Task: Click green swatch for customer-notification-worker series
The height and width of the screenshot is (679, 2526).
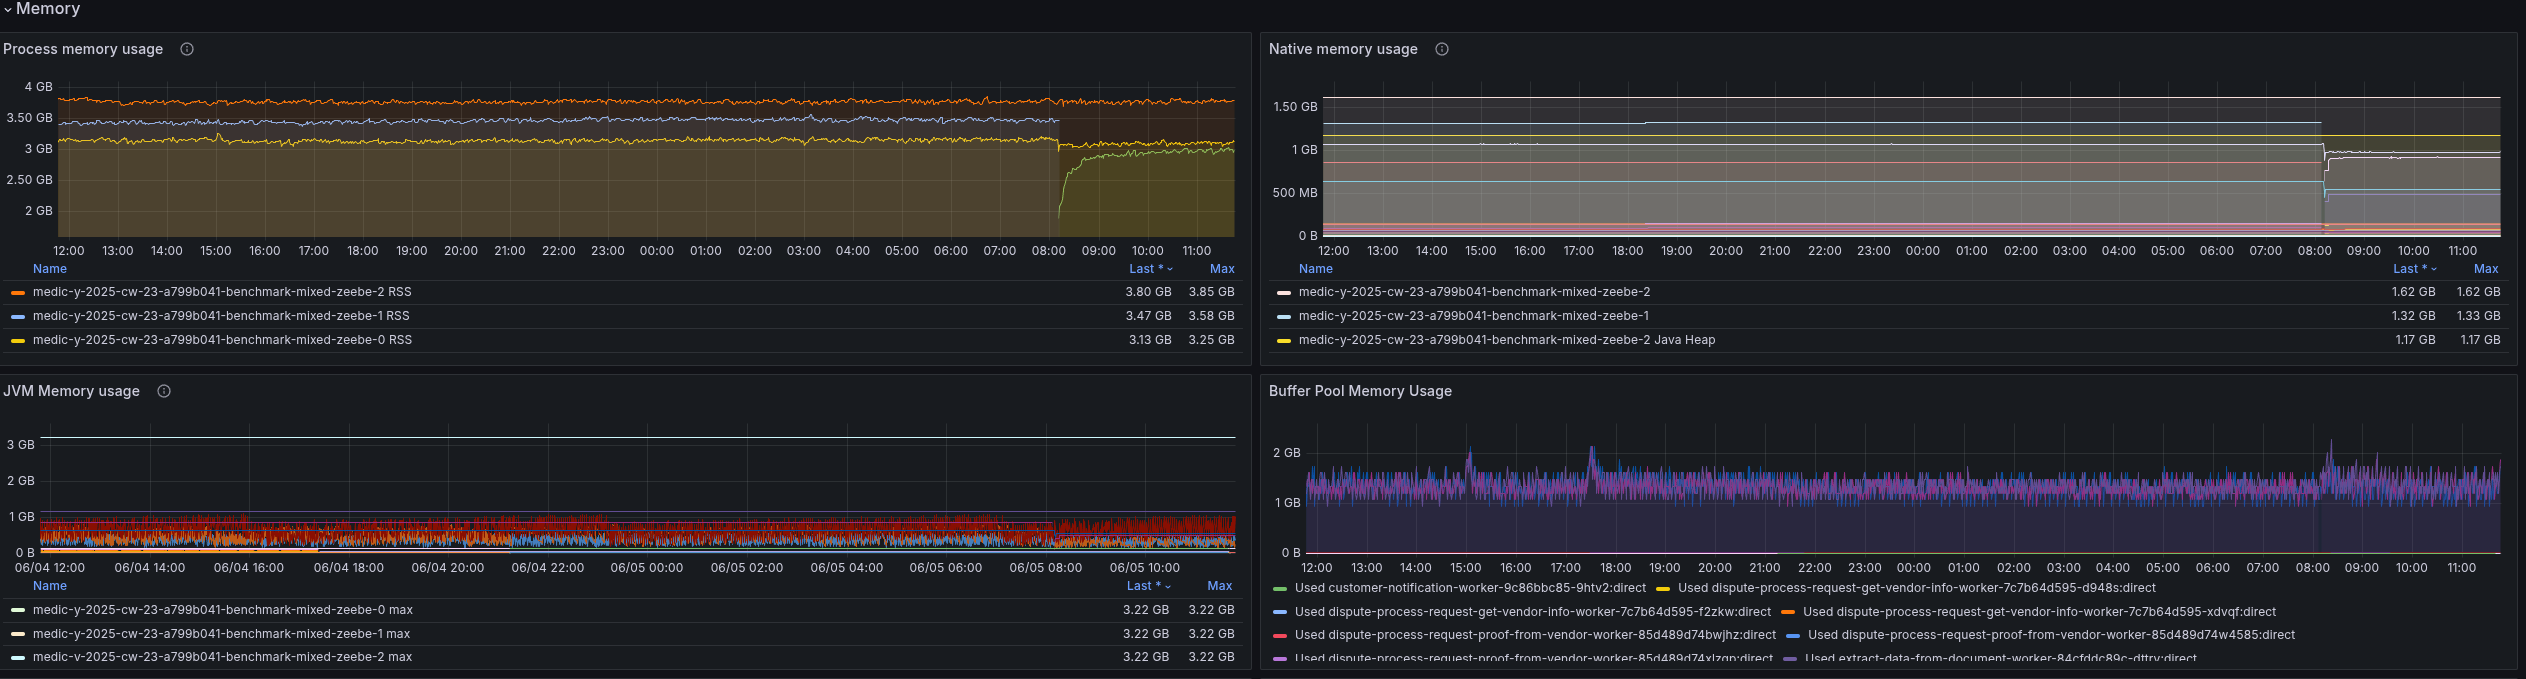Action: tap(1280, 589)
